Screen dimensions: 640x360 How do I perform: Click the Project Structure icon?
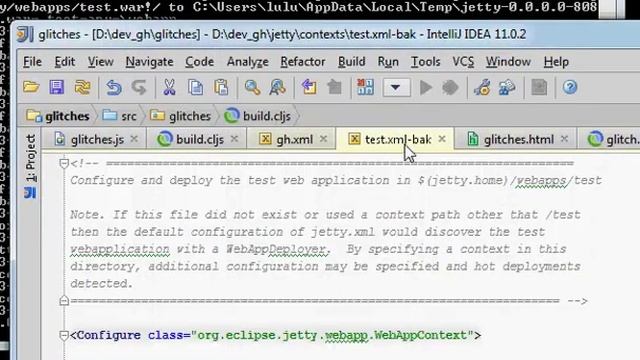pyautogui.click(x=507, y=87)
